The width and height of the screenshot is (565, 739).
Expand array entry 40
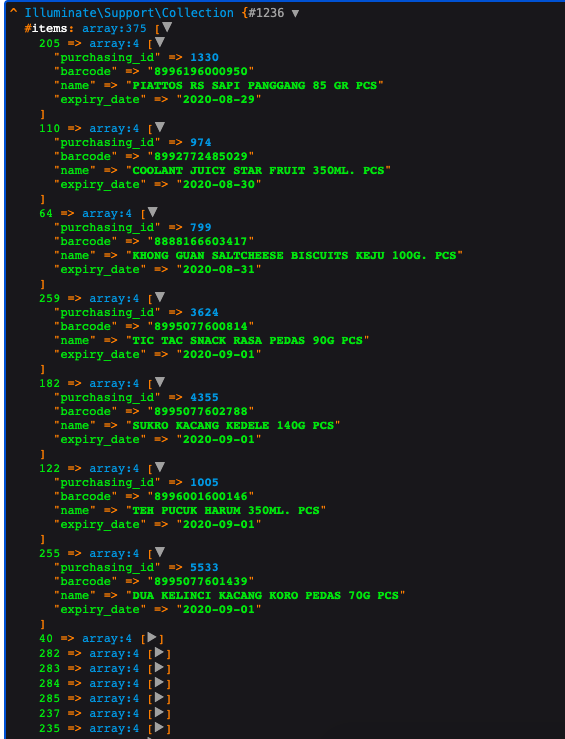coord(152,637)
